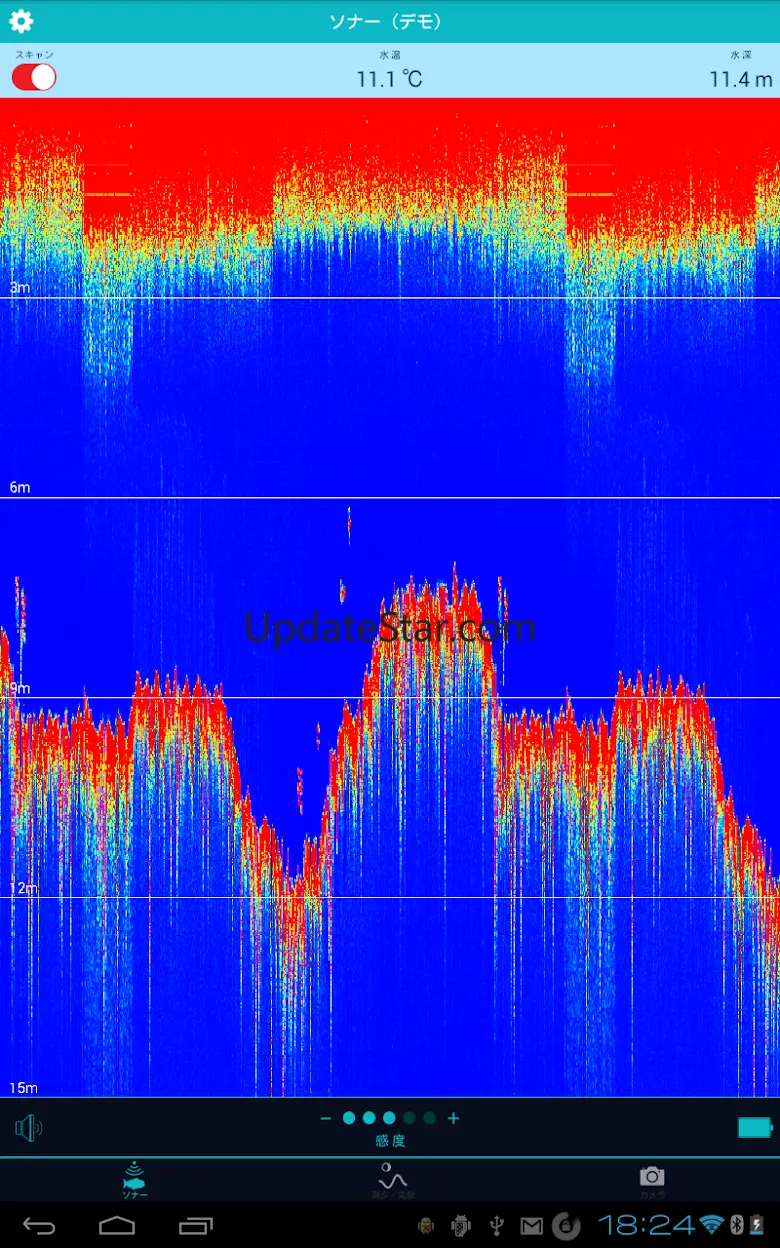The image size is (780, 1248).
Task: Tap the Android home button
Action: point(117,1225)
